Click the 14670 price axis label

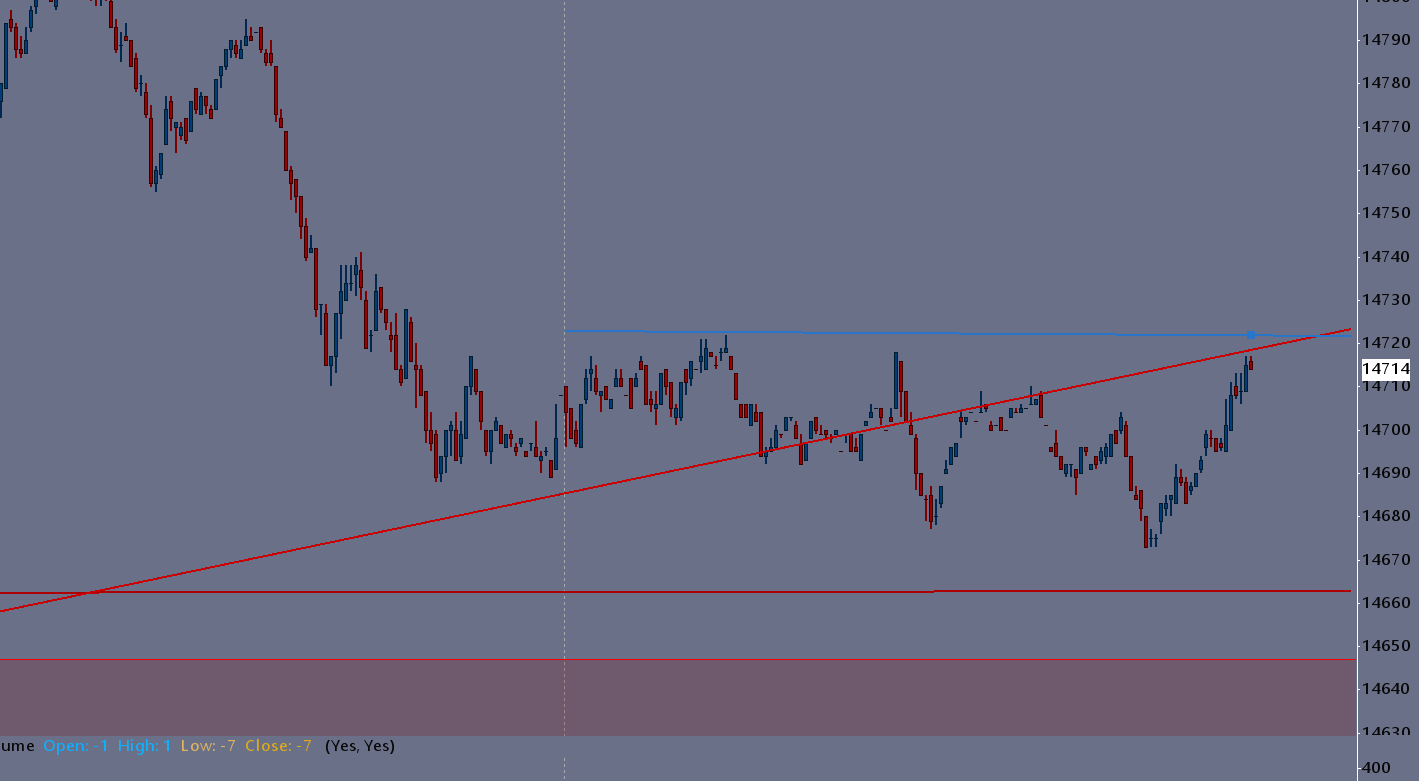click(1386, 560)
